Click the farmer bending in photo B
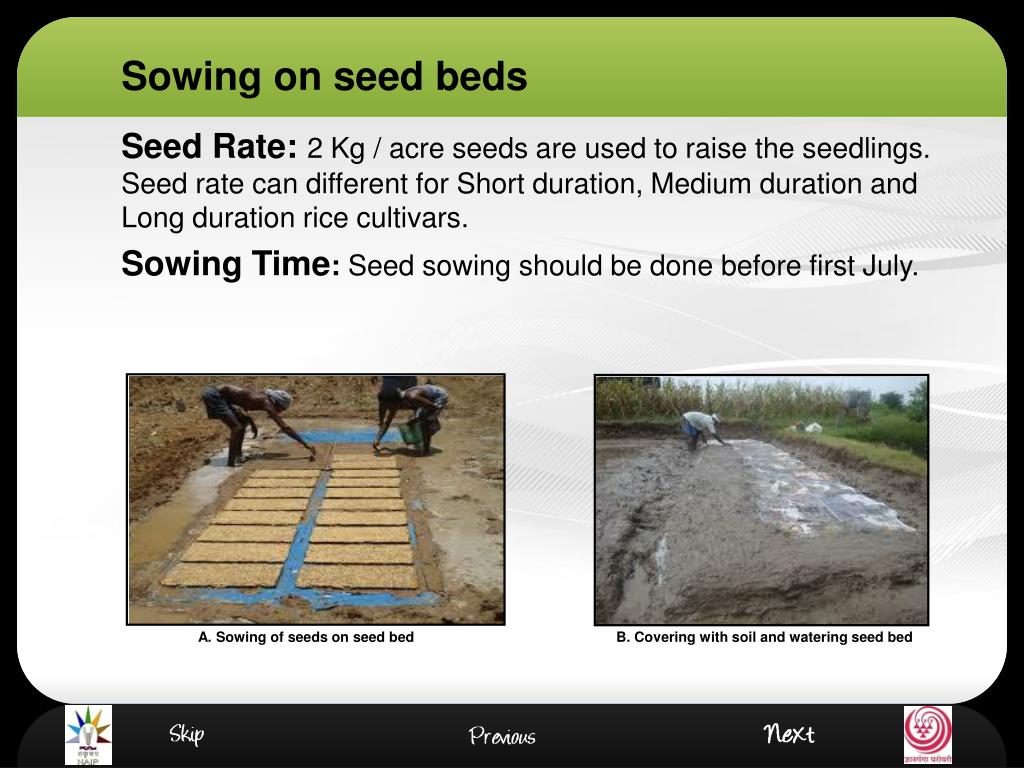The width and height of the screenshot is (1024, 768). pyautogui.click(x=701, y=430)
